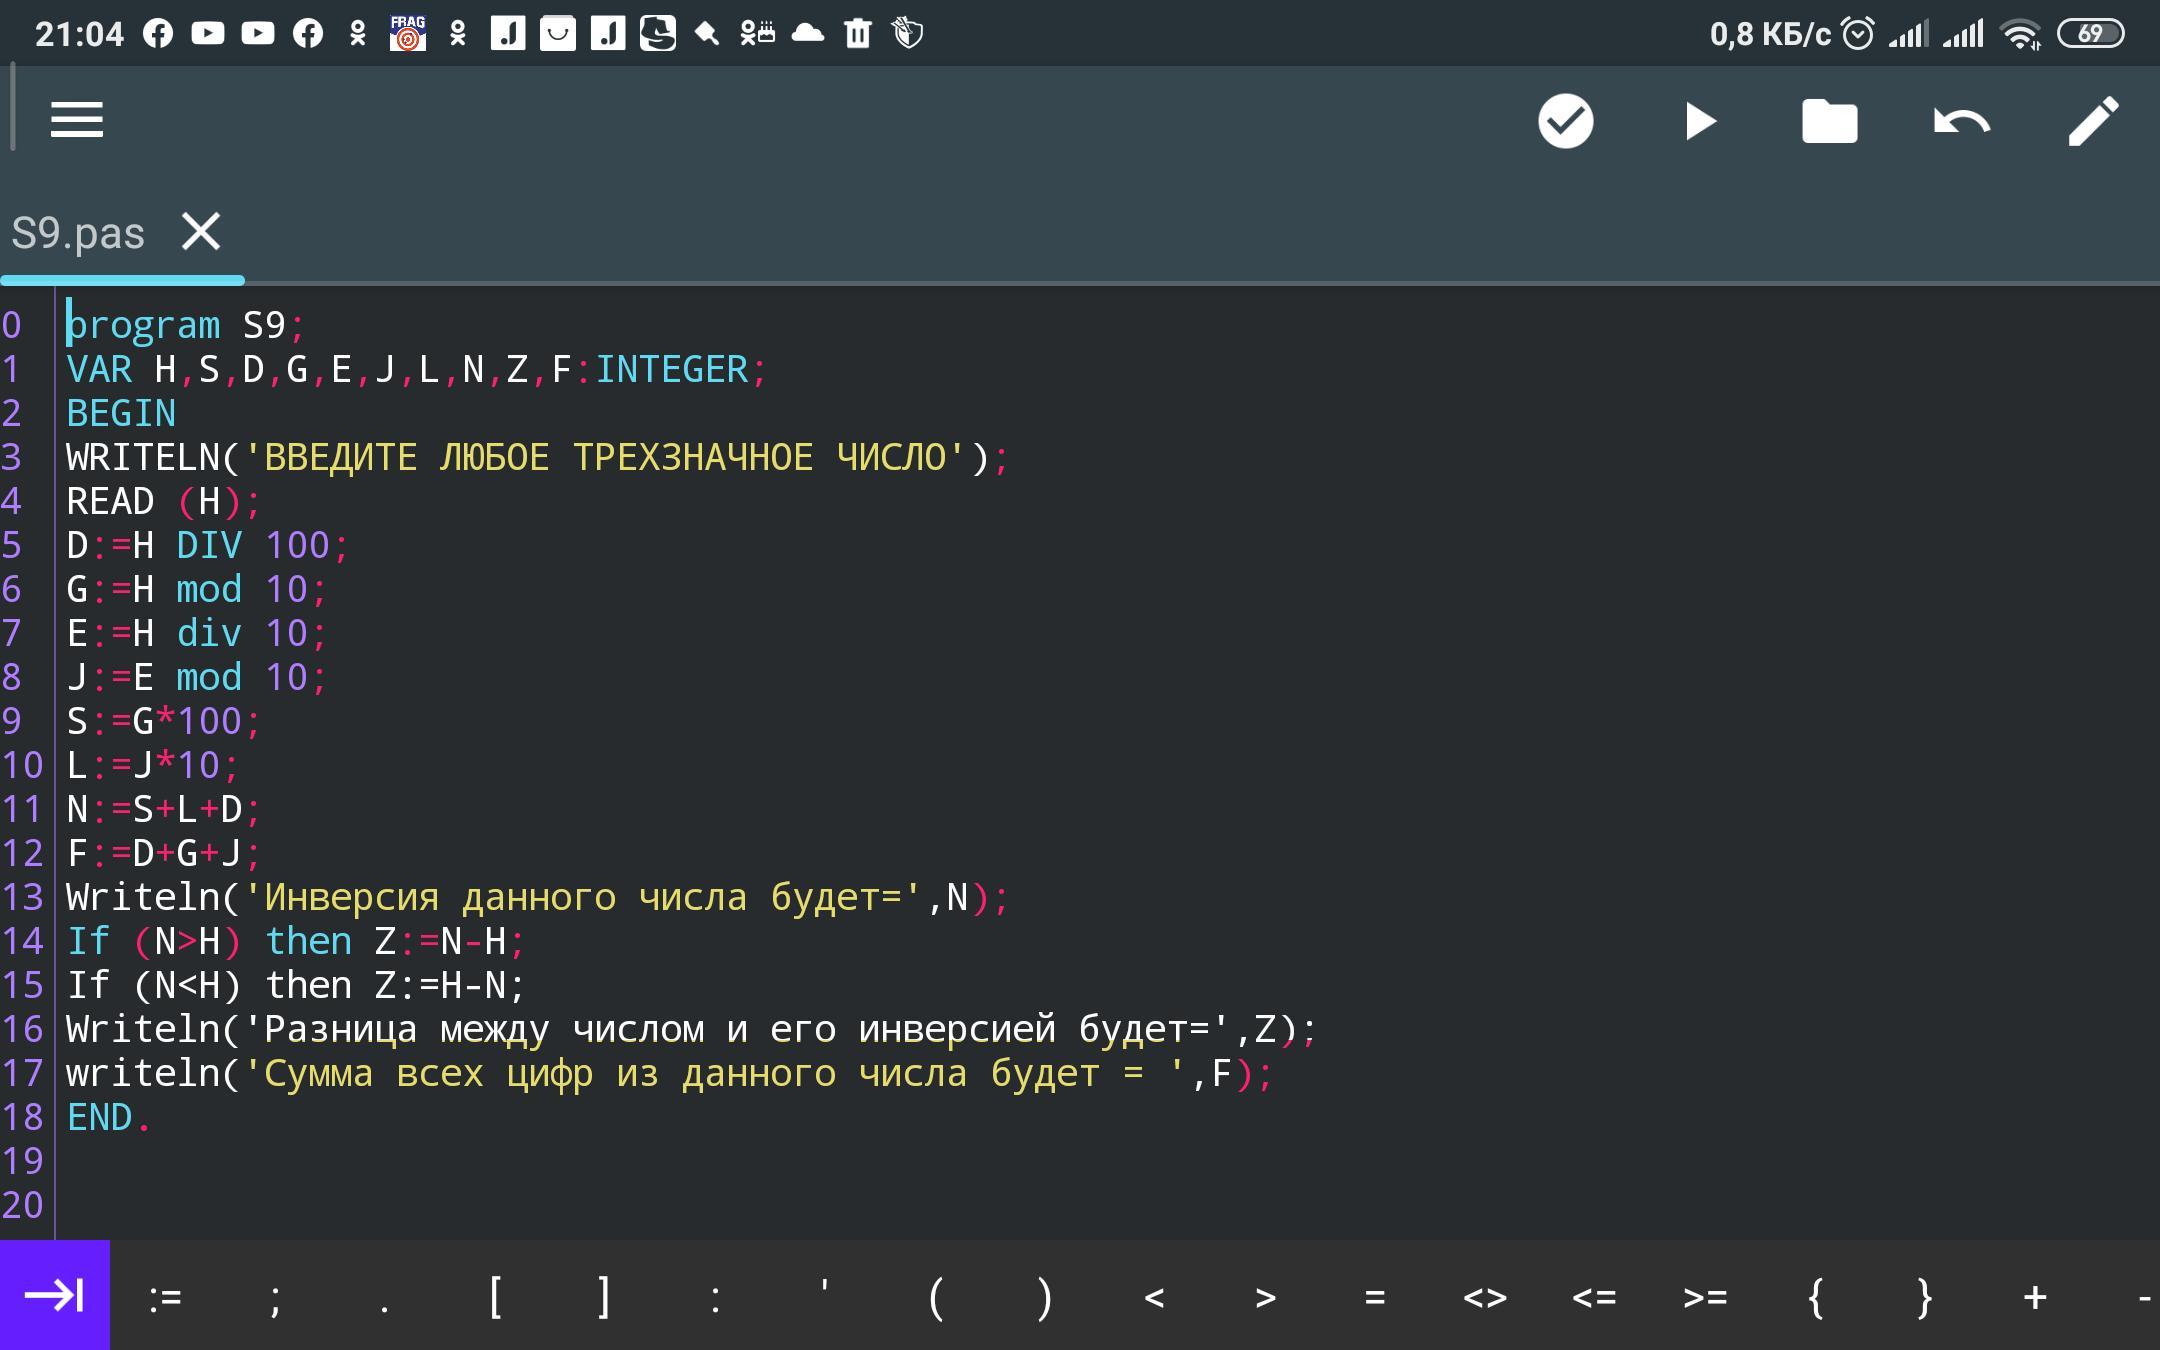This screenshot has width=2160, height=1350.
Task: Insert the plus sign symbol
Action: coord(2034,1297)
